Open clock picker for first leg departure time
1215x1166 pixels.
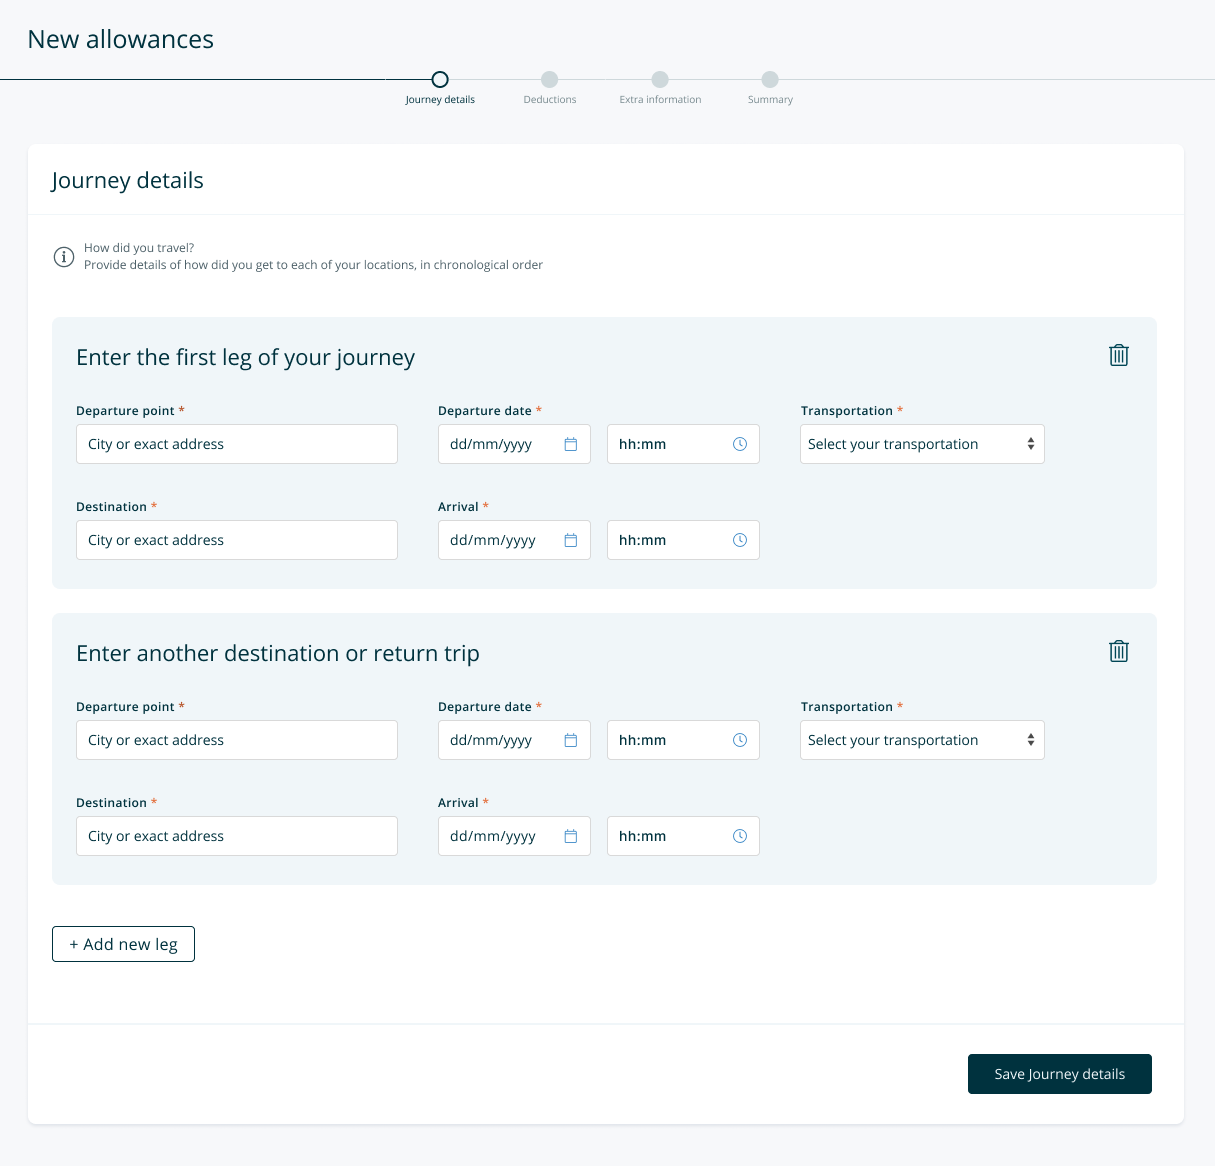[x=740, y=444]
